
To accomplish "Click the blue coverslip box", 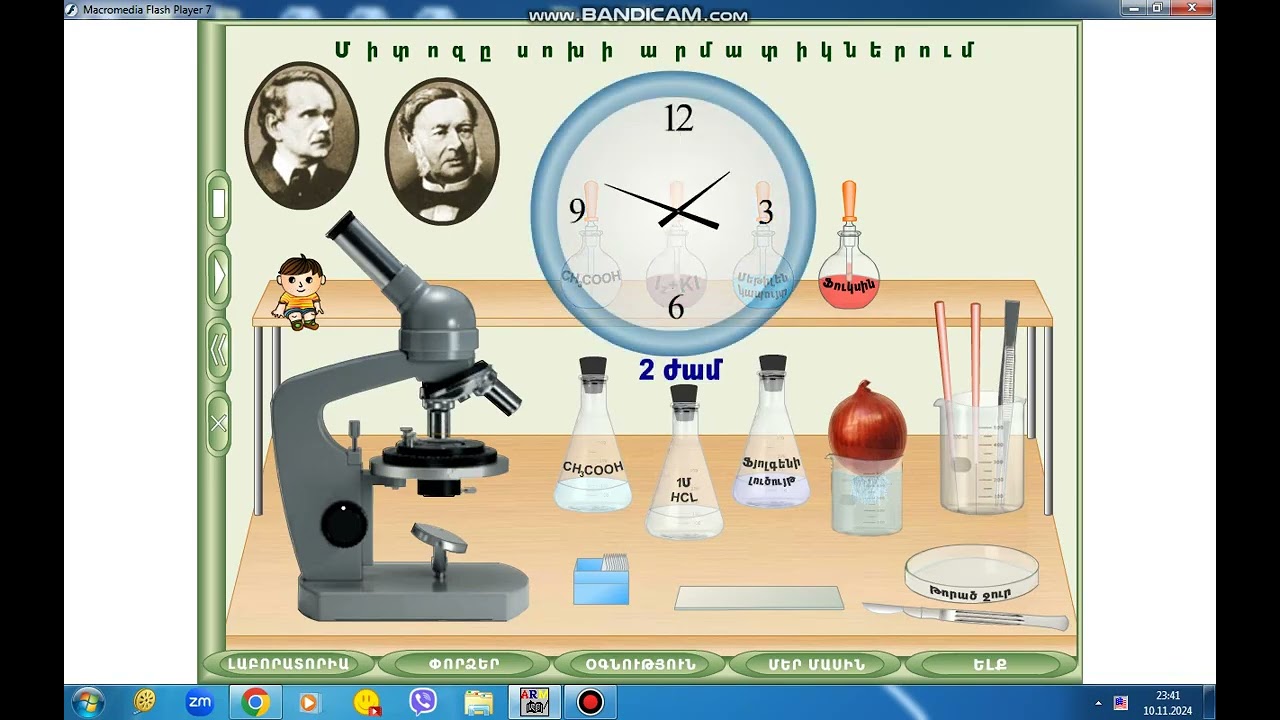I will (601, 579).
